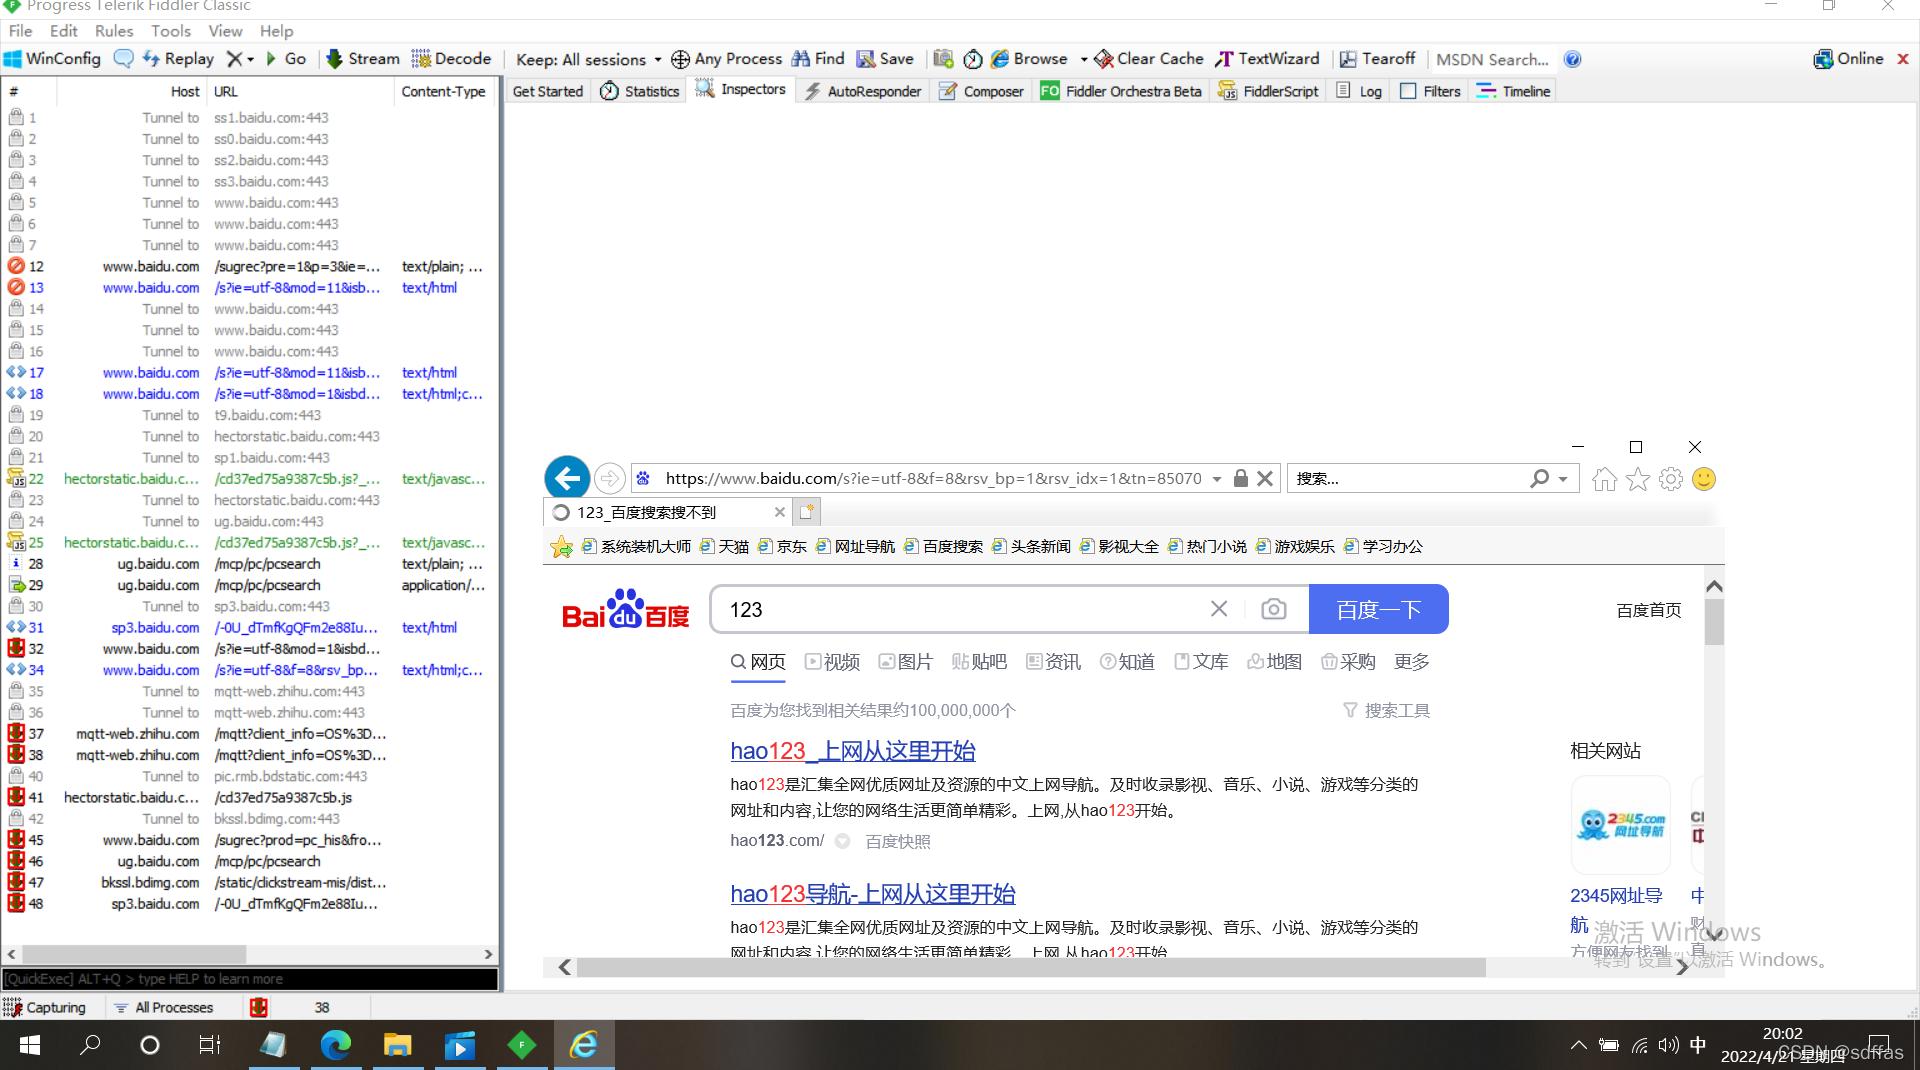Screen dimensions: 1920x1070
Task: Open browser favorites star icon
Action: pyautogui.click(x=1638, y=480)
